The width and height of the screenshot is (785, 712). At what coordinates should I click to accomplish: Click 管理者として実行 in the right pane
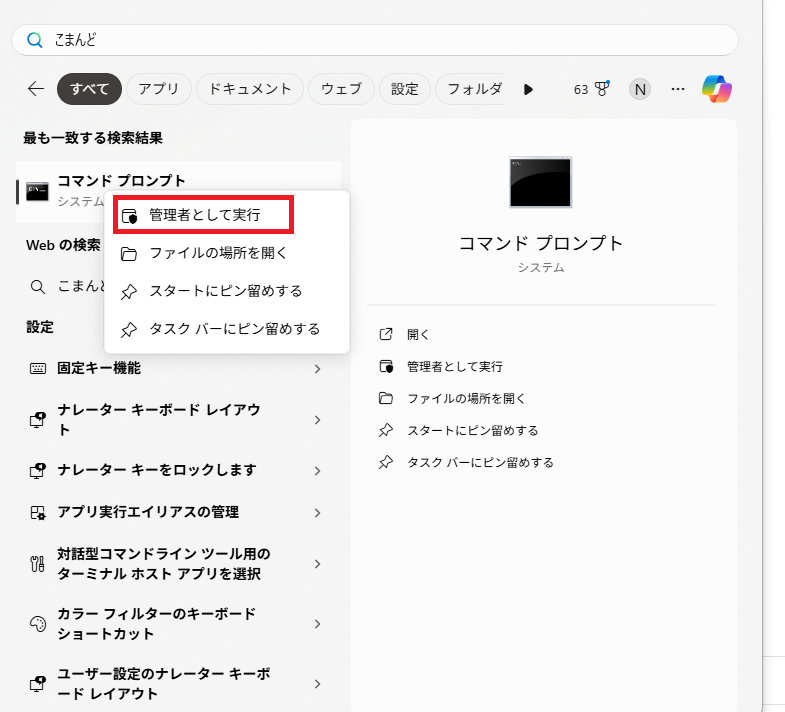tap(454, 366)
